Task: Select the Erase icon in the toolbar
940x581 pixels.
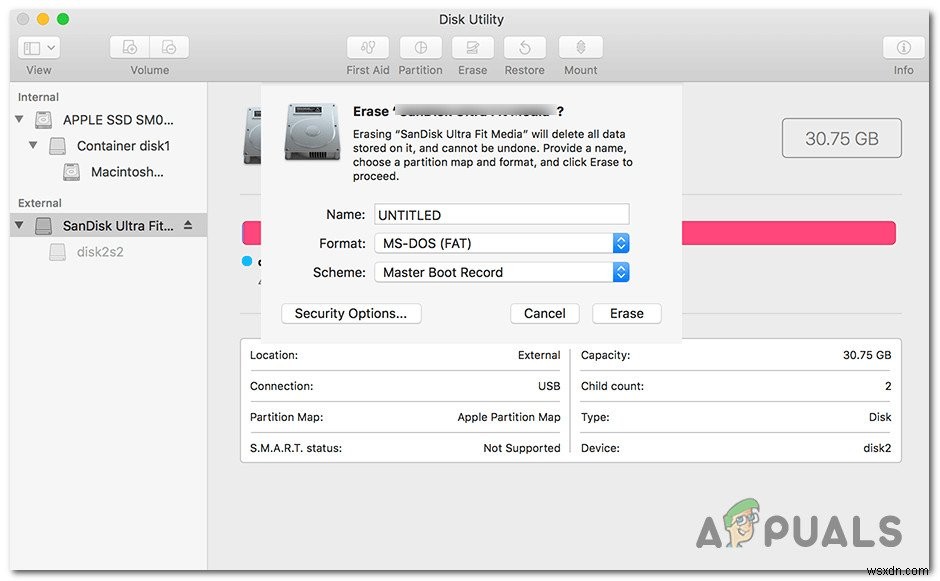Action: pos(472,47)
